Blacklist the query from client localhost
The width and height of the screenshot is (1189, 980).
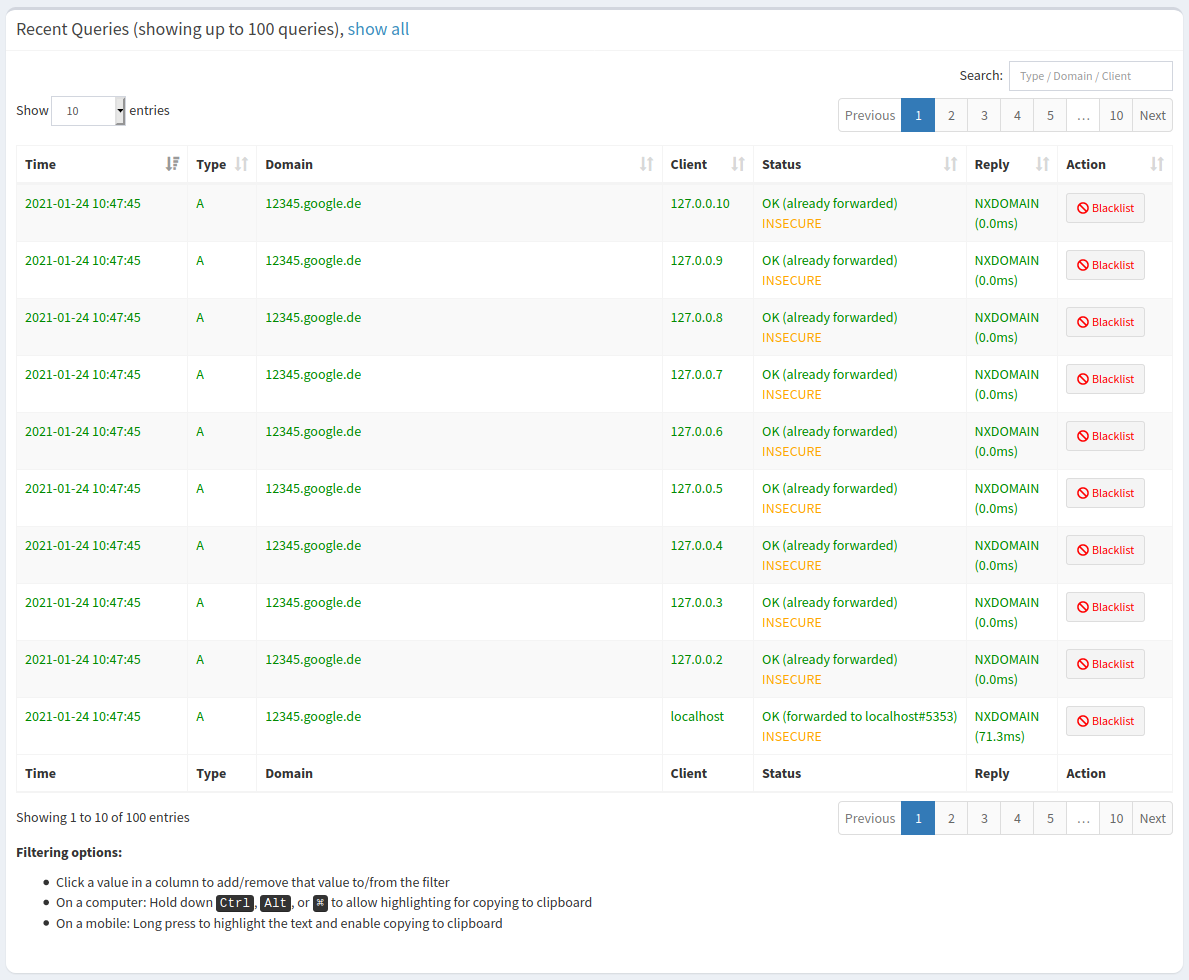(1104, 721)
